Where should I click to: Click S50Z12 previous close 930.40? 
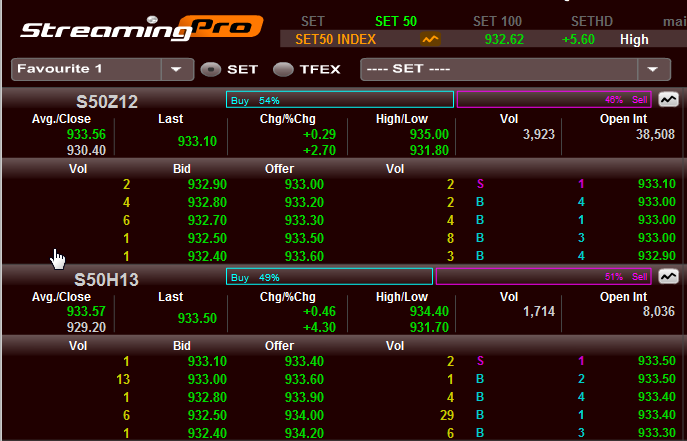point(86,150)
